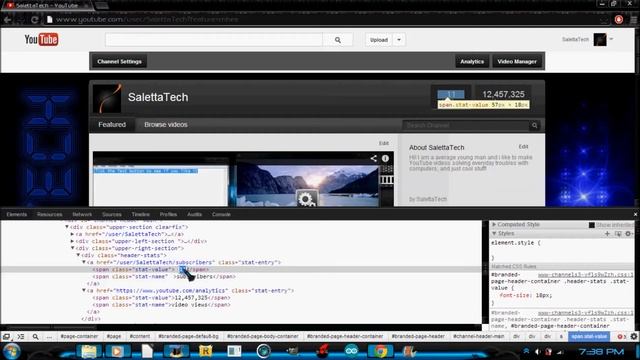Open the Chrome menu icon
Viewport: 640px width, 360px height.
click(633, 19)
